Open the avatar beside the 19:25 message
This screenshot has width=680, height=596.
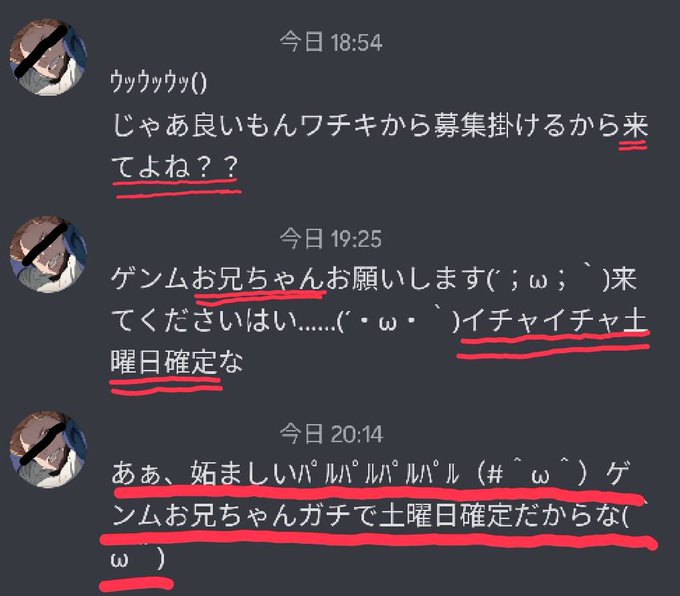[48, 254]
